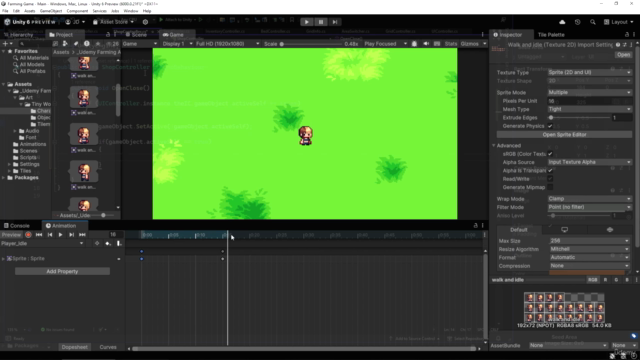Open Unity cloud services icon
The height and width of the screenshot is (360, 640).
coord(562,22)
